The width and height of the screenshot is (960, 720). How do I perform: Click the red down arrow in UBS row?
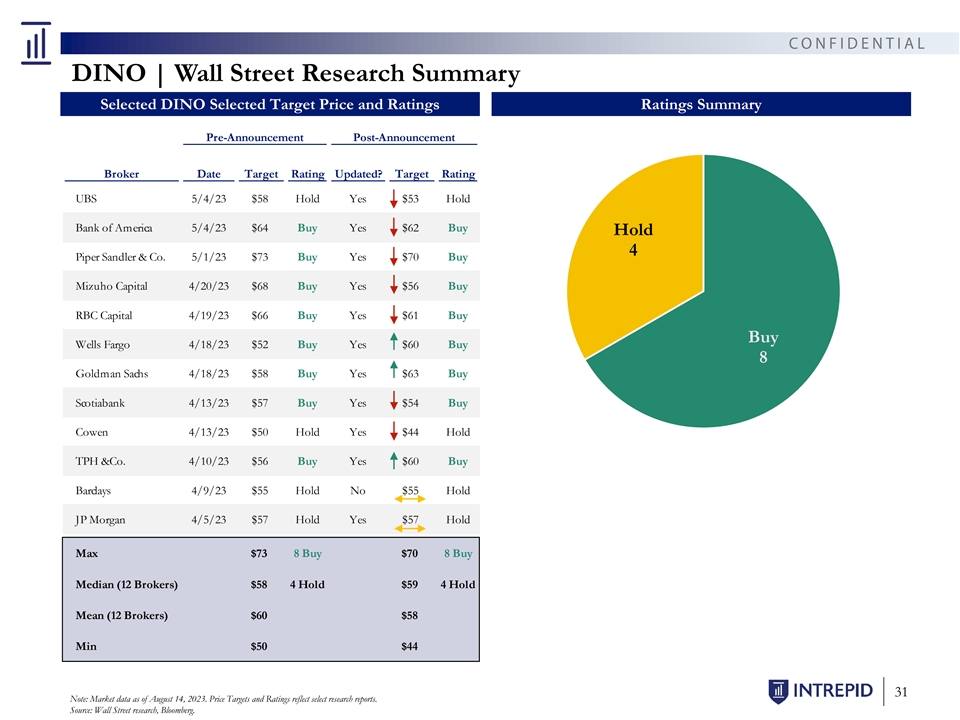pos(394,198)
